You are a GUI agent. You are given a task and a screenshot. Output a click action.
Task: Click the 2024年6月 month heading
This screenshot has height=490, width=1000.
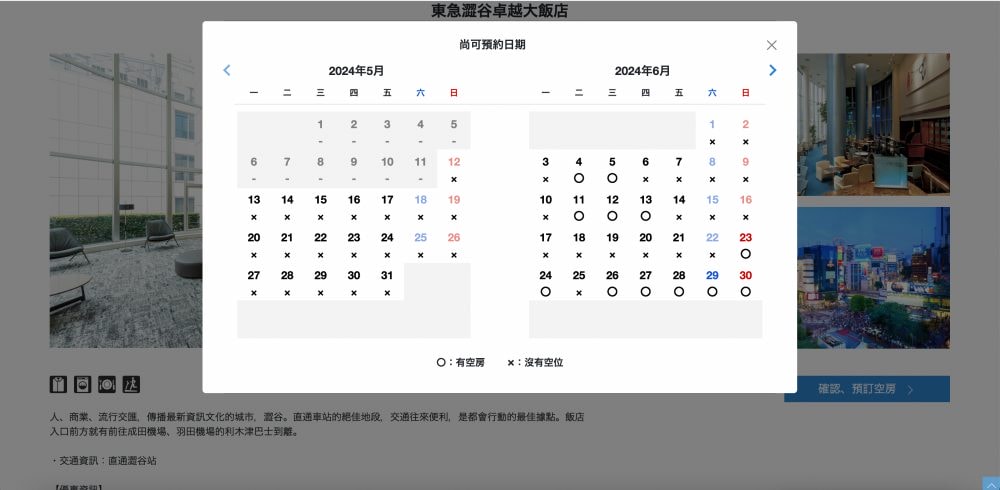[x=642, y=71]
